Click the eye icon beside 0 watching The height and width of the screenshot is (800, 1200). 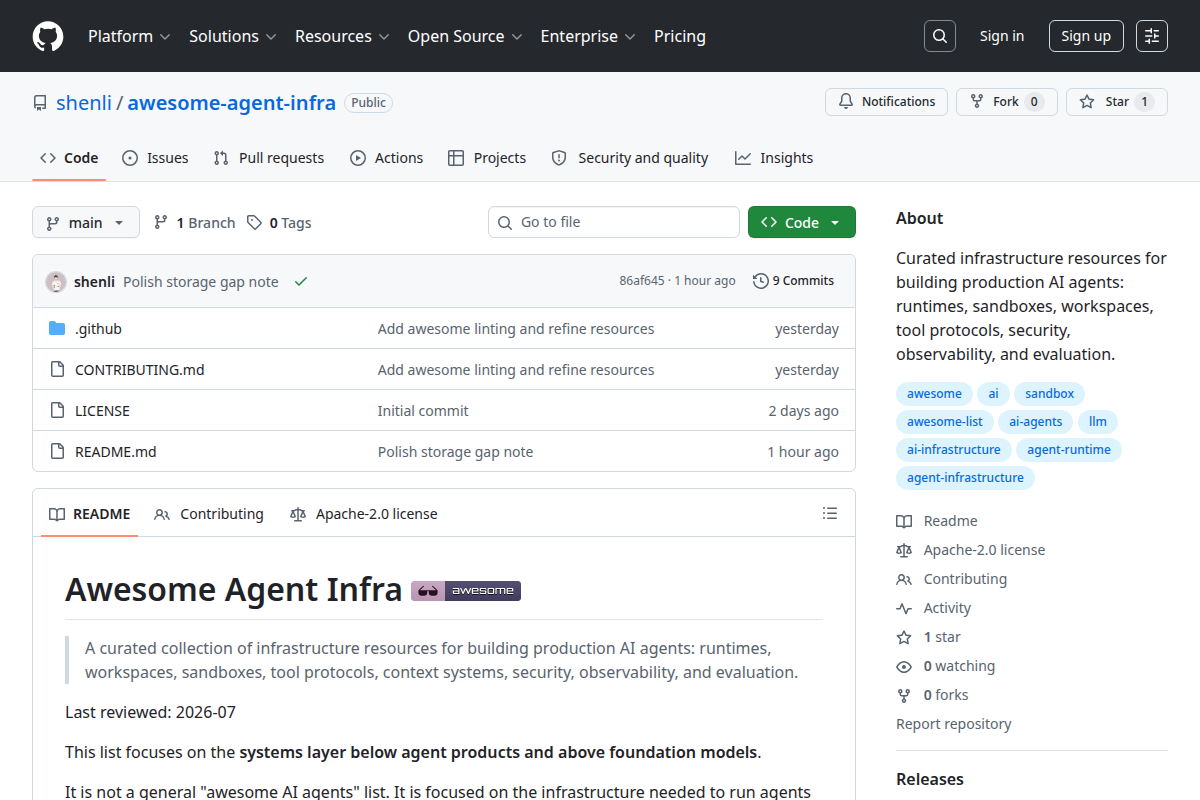click(x=904, y=666)
